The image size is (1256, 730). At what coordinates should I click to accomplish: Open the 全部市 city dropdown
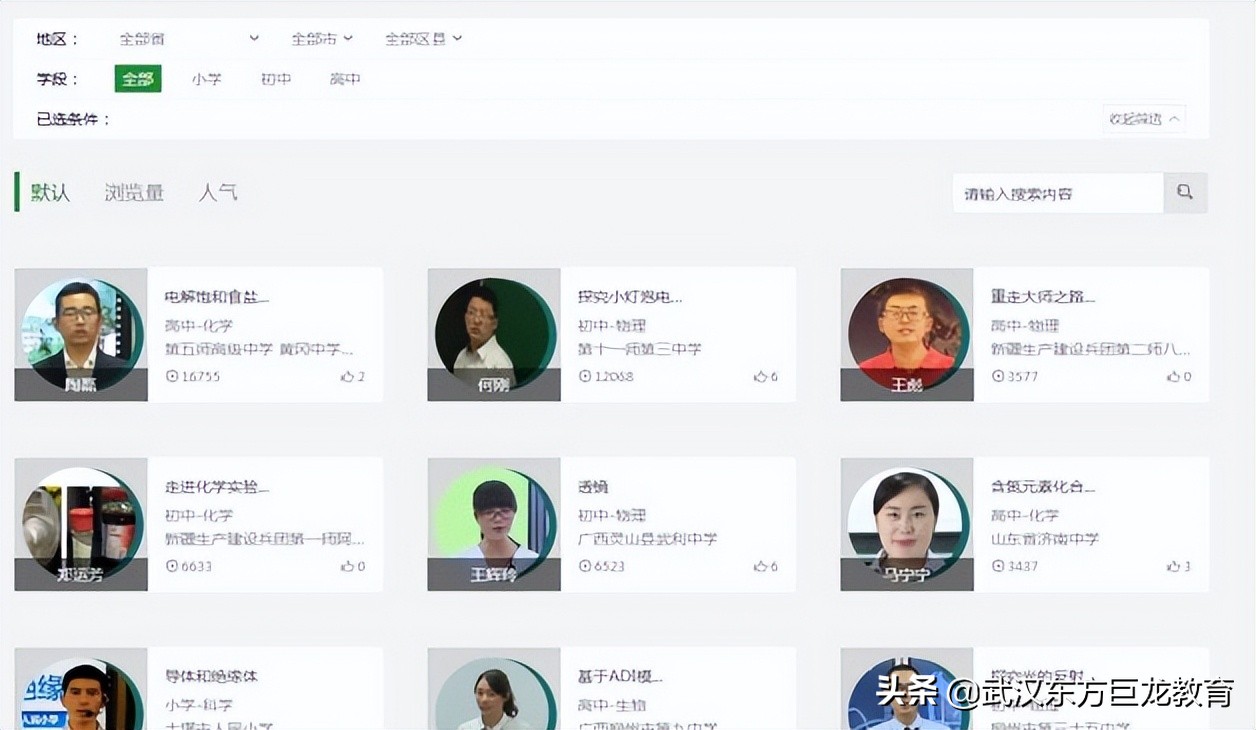318,38
